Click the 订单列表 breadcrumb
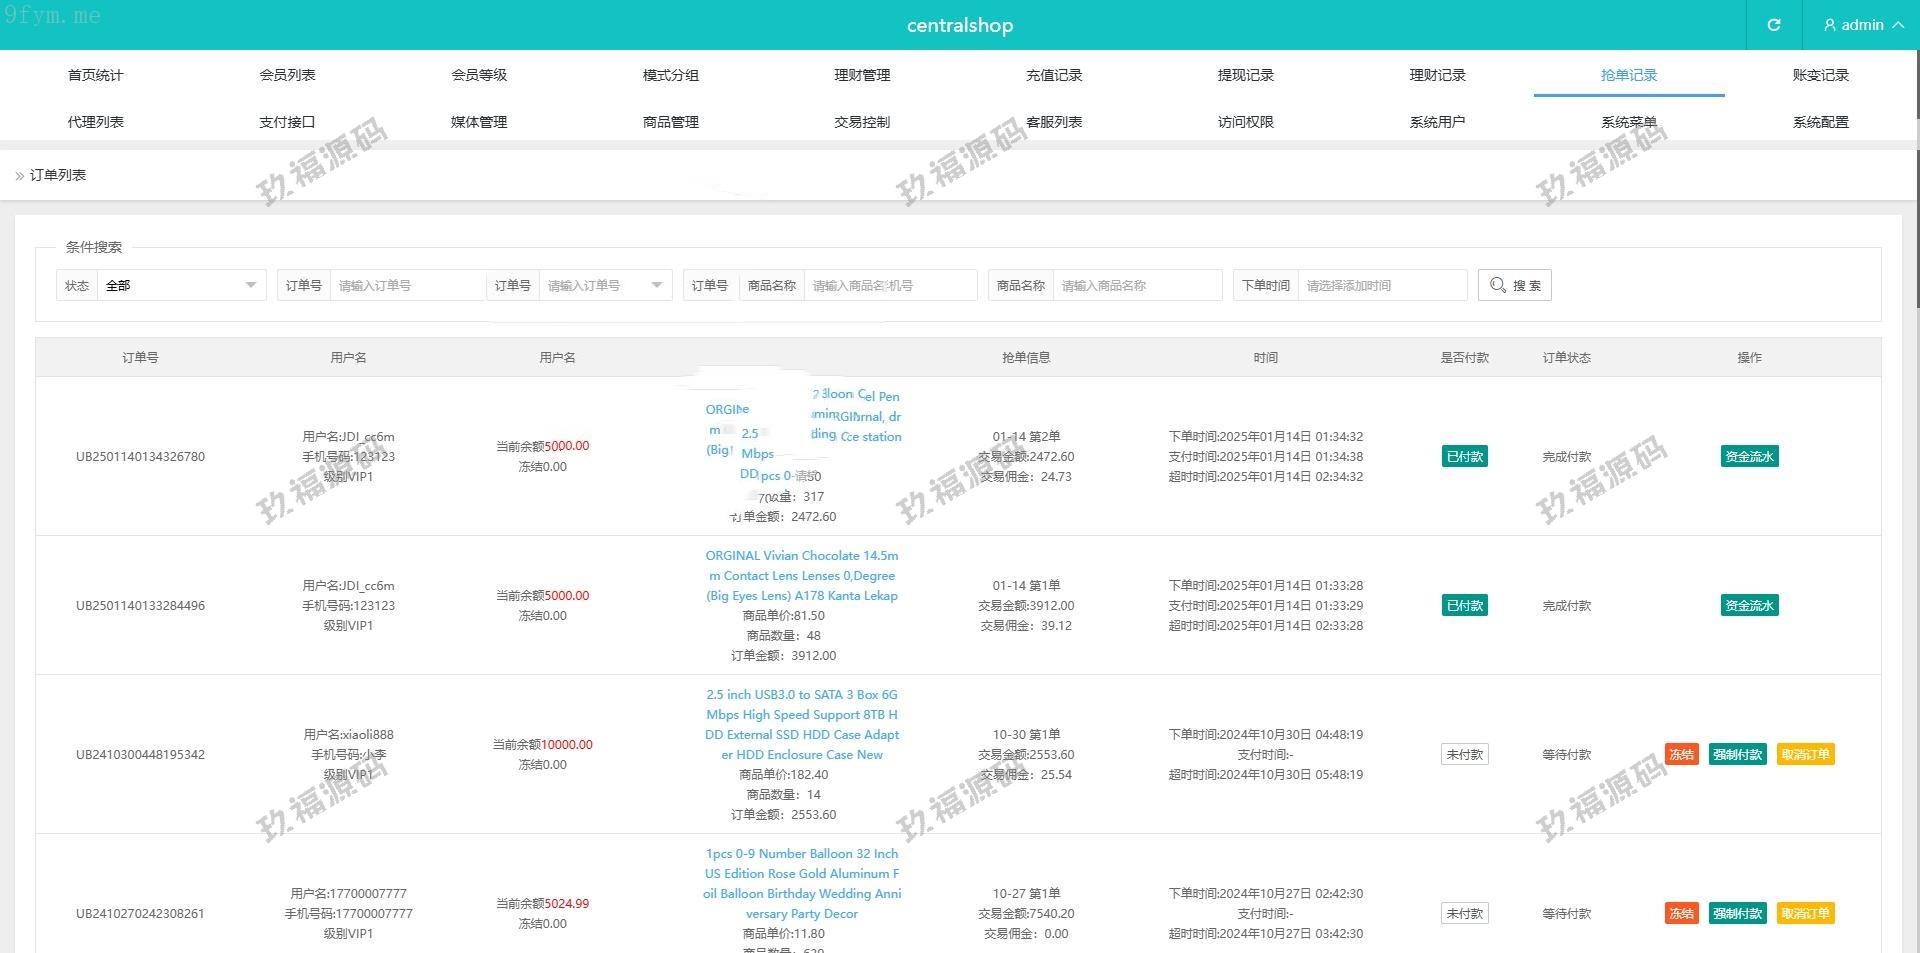1920x953 pixels. click(x=58, y=175)
